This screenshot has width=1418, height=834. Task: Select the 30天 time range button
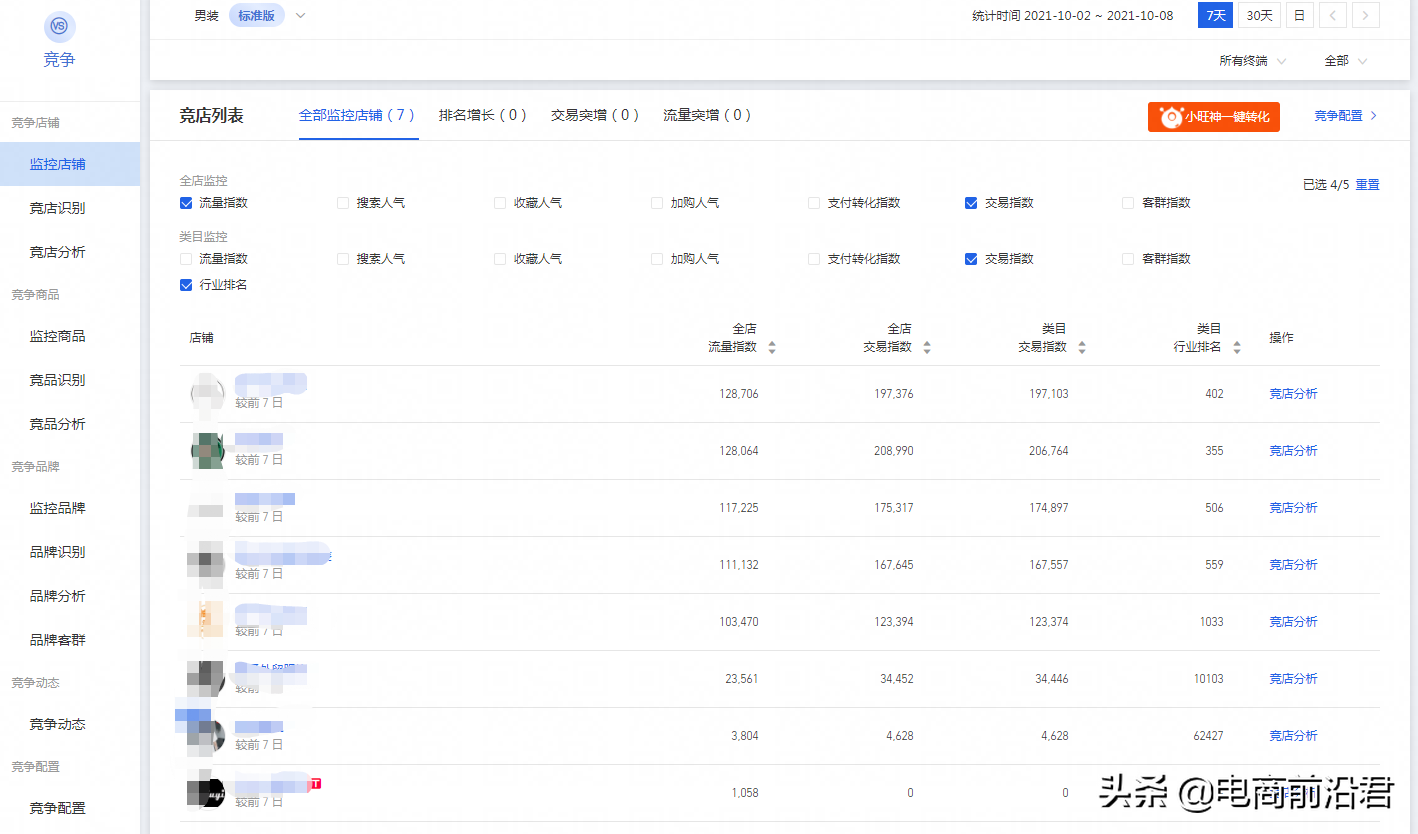pyautogui.click(x=1259, y=15)
